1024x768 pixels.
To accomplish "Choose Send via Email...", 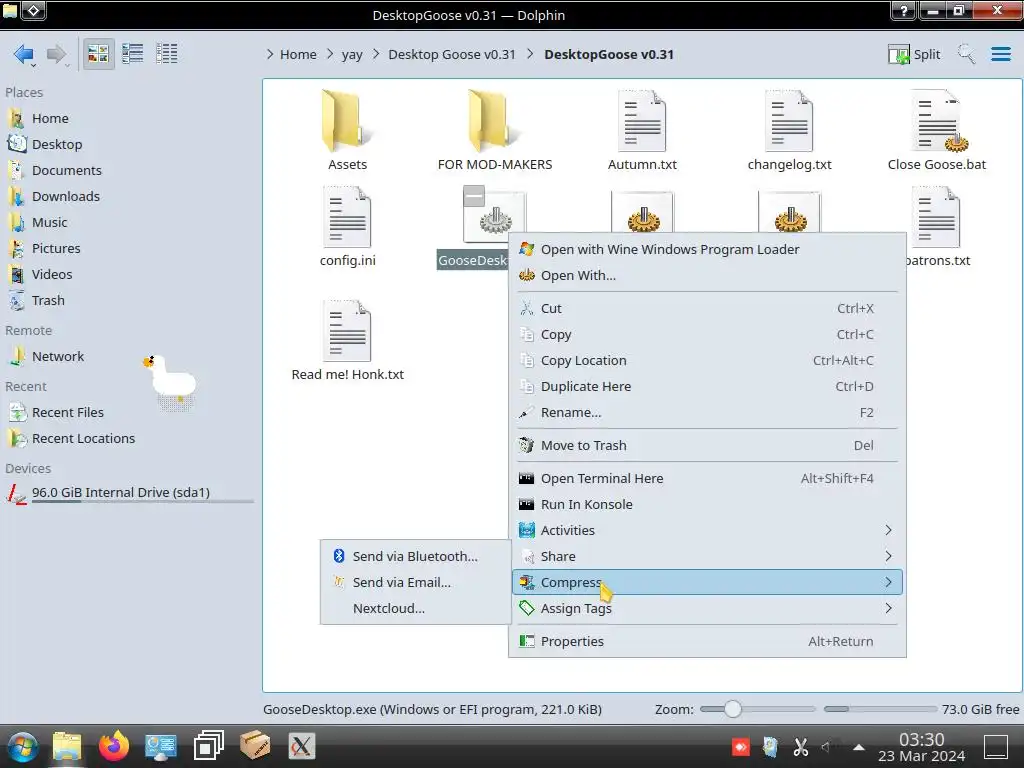I will [x=415, y=583].
